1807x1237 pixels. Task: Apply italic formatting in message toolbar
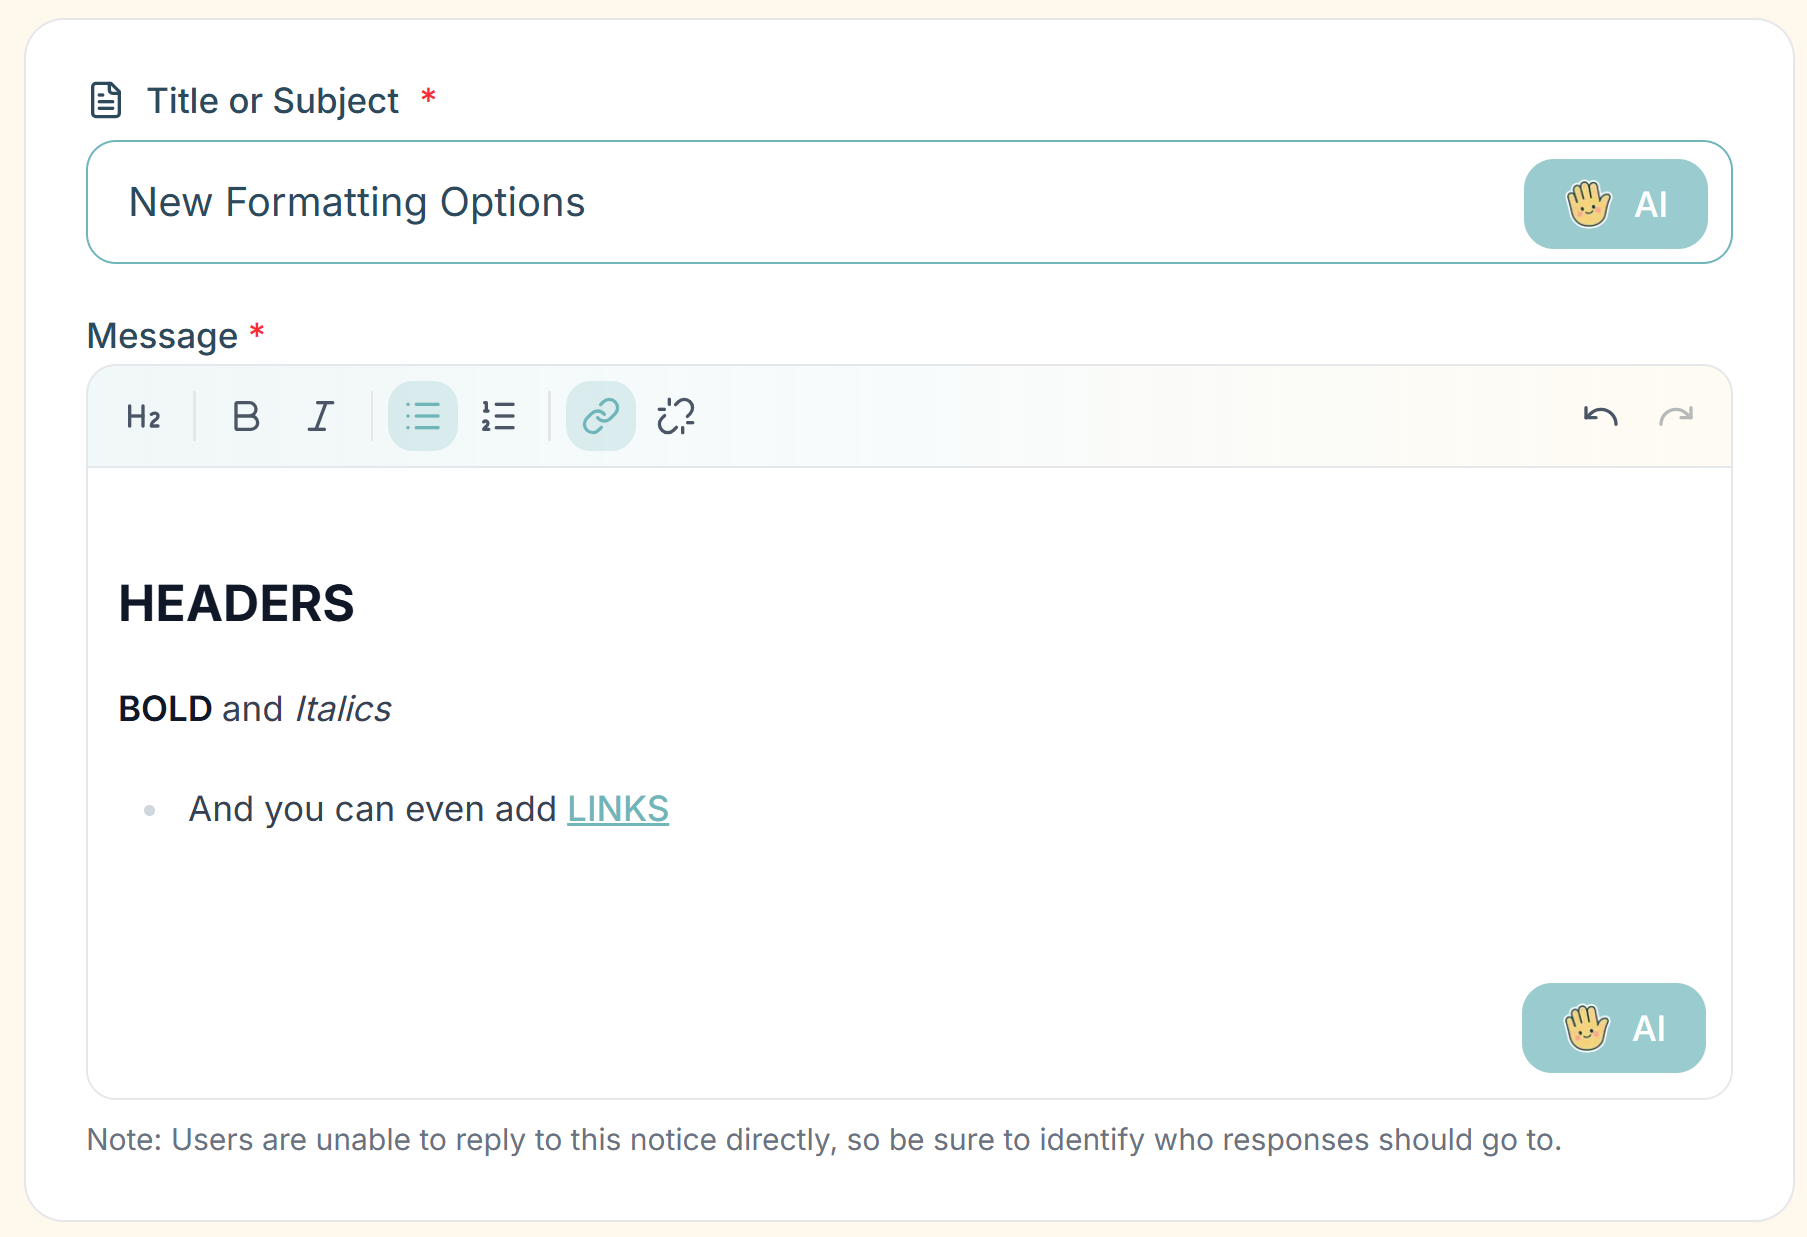(x=320, y=416)
